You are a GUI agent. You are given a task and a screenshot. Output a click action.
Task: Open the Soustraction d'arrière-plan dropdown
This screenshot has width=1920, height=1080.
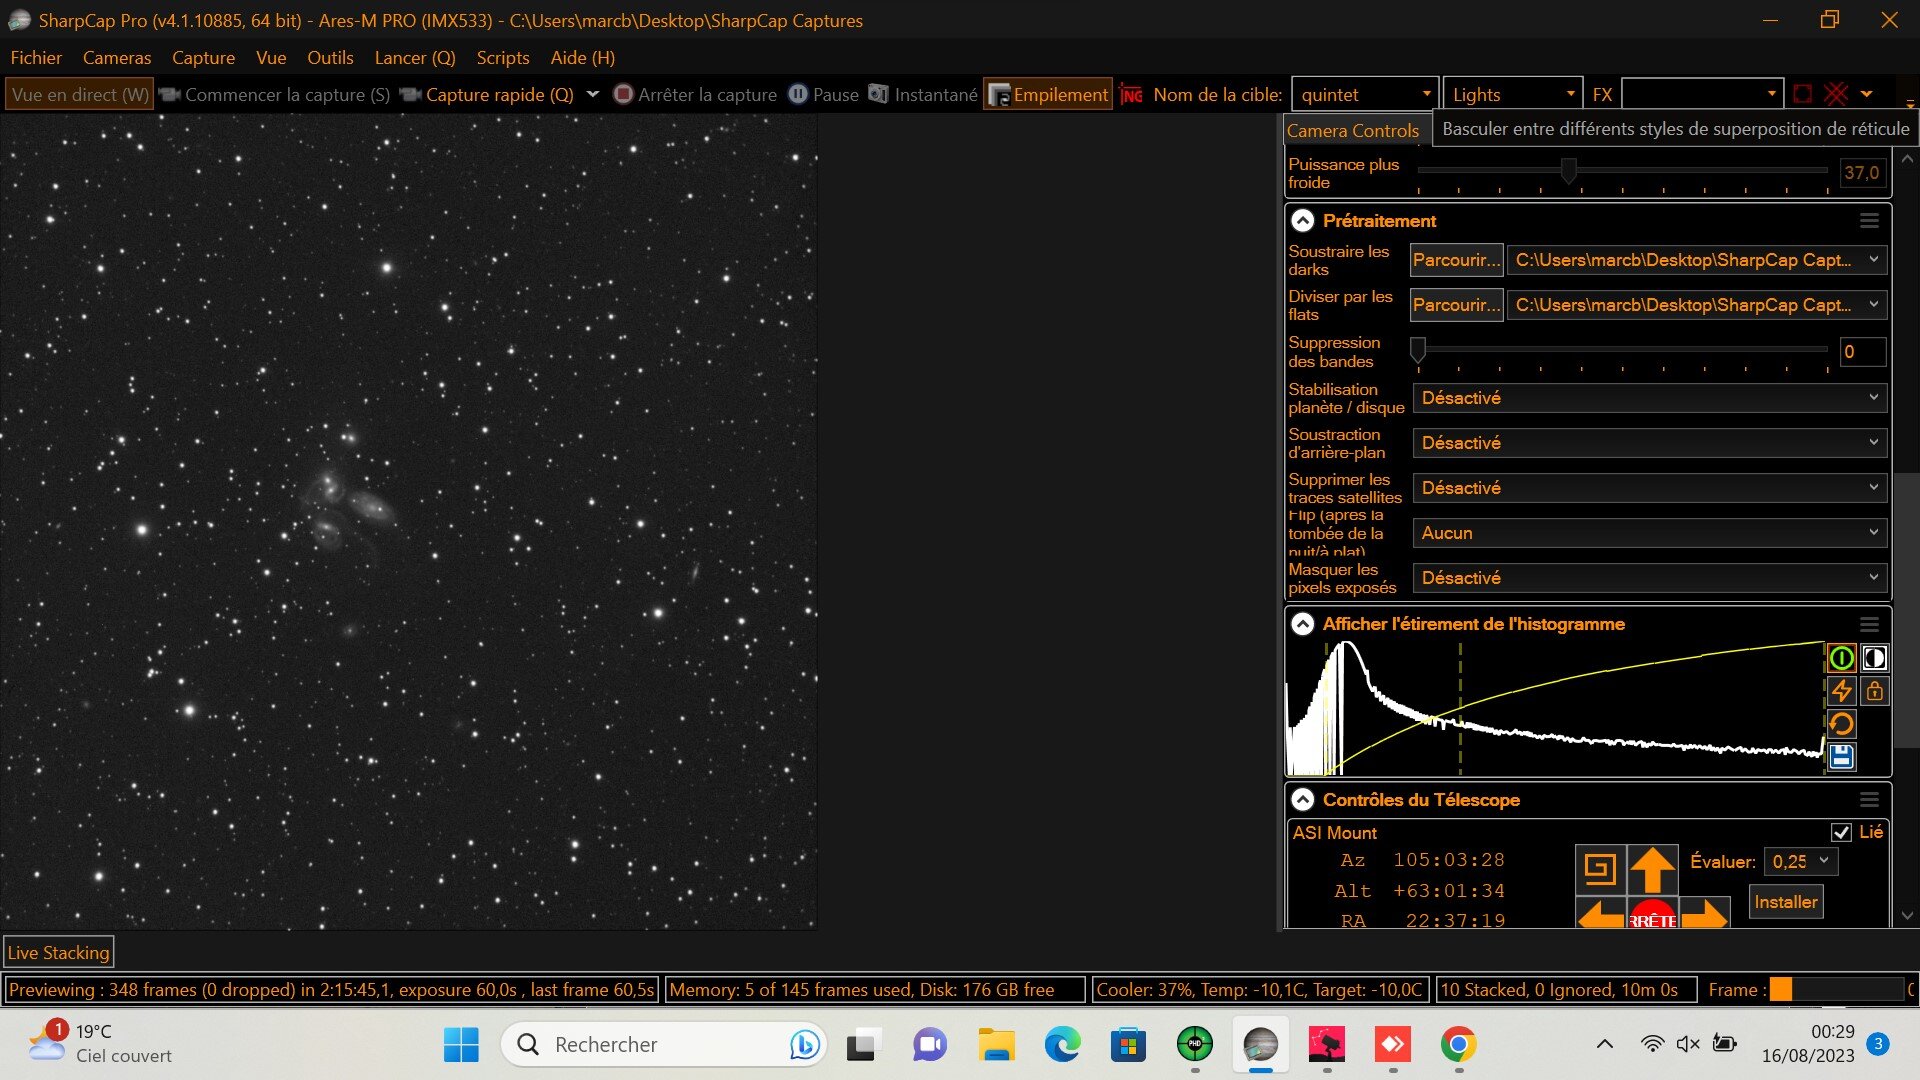[1649, 443]
